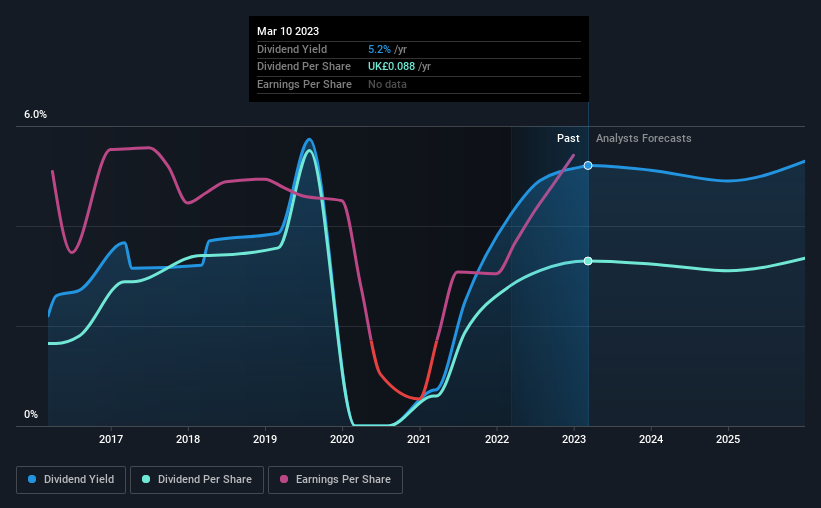Click the teal Dividend Per Share legend dot
Screen dimensions: 821x508
click(146, 479)
